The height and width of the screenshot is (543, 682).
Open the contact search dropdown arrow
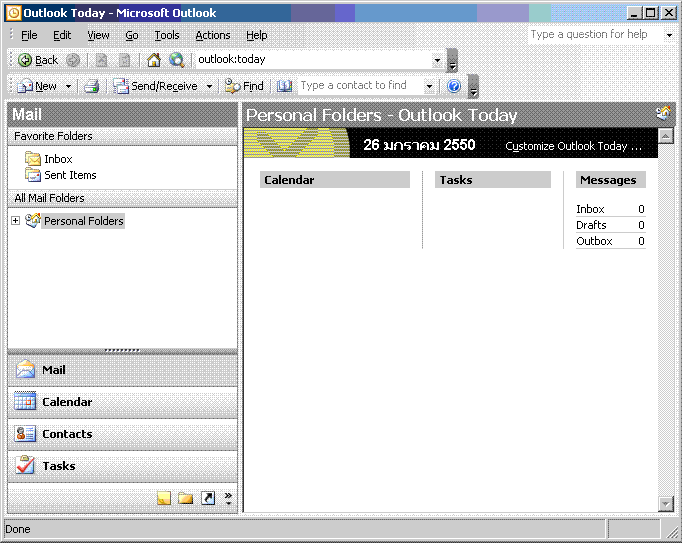click(x=429, y=86)
